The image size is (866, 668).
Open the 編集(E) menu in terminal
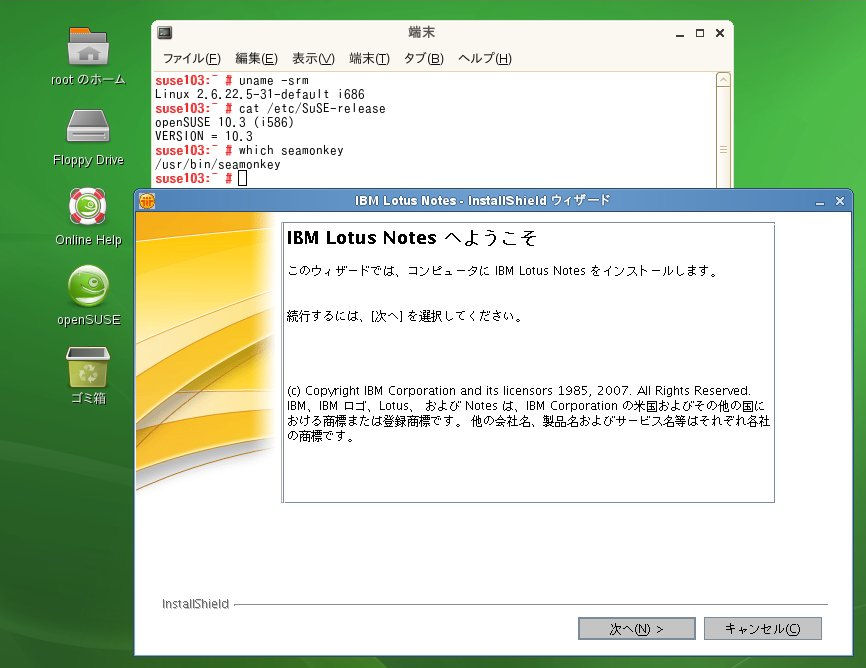256,58
